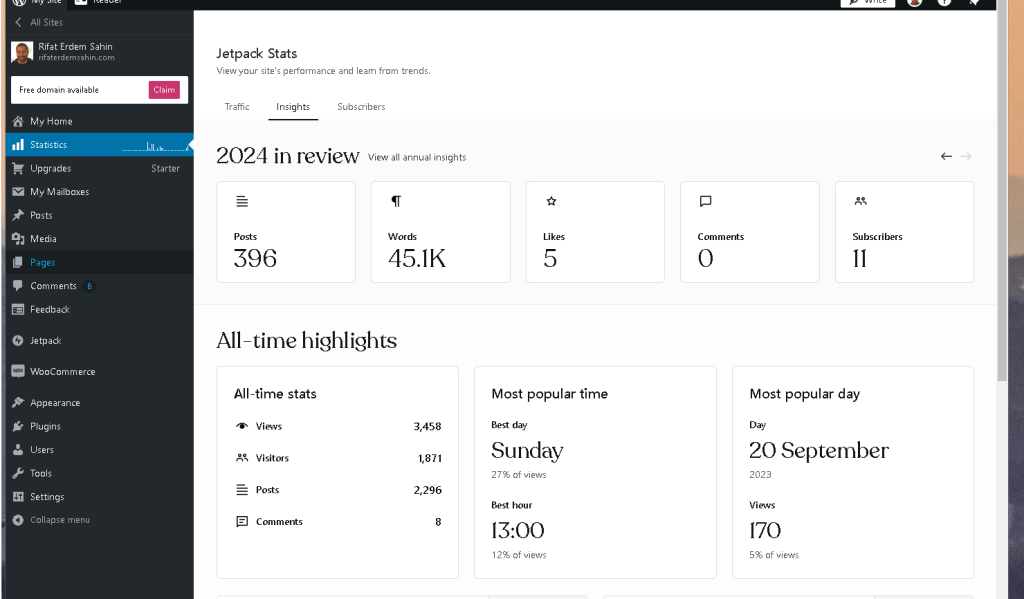Click the Likes star icon
The height and width of the screenshot is (599, 1024).
pyautogui.click(x=551, y=201)
